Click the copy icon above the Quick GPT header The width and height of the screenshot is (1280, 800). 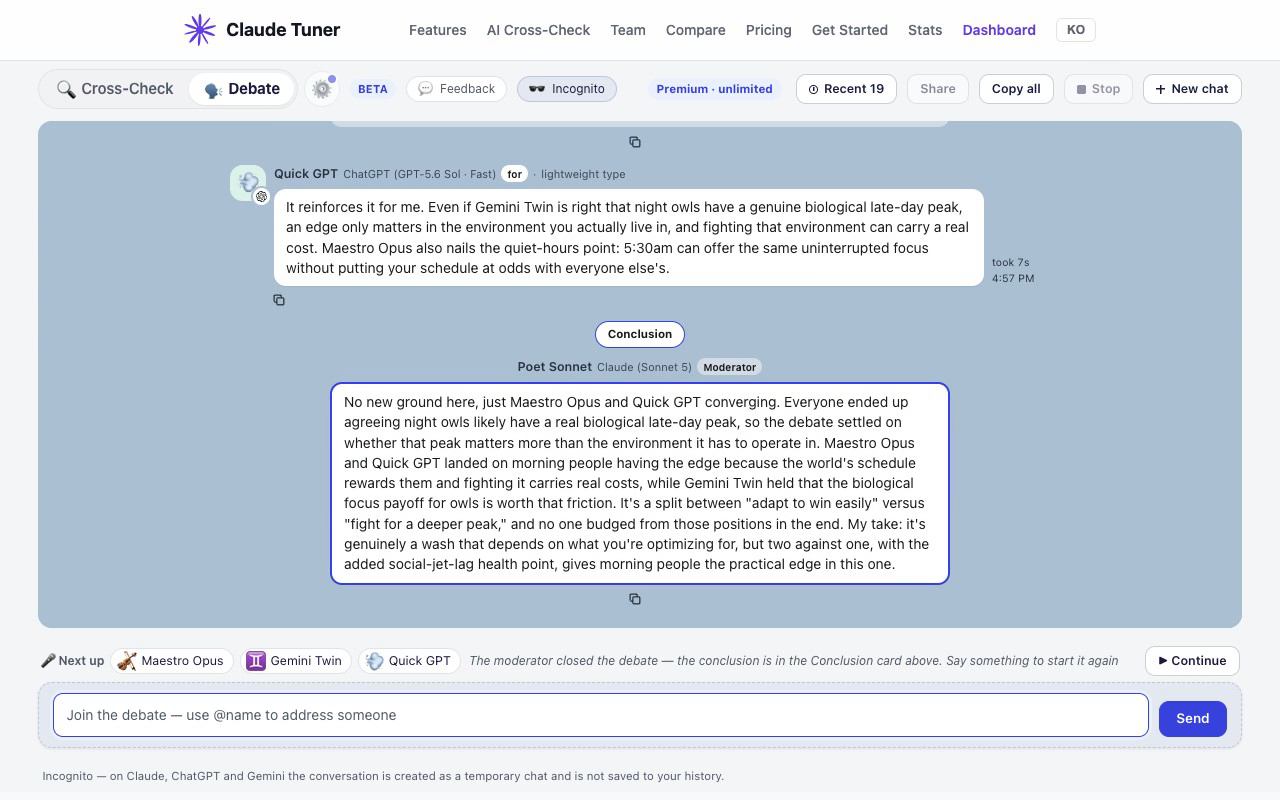coord(635,142)
